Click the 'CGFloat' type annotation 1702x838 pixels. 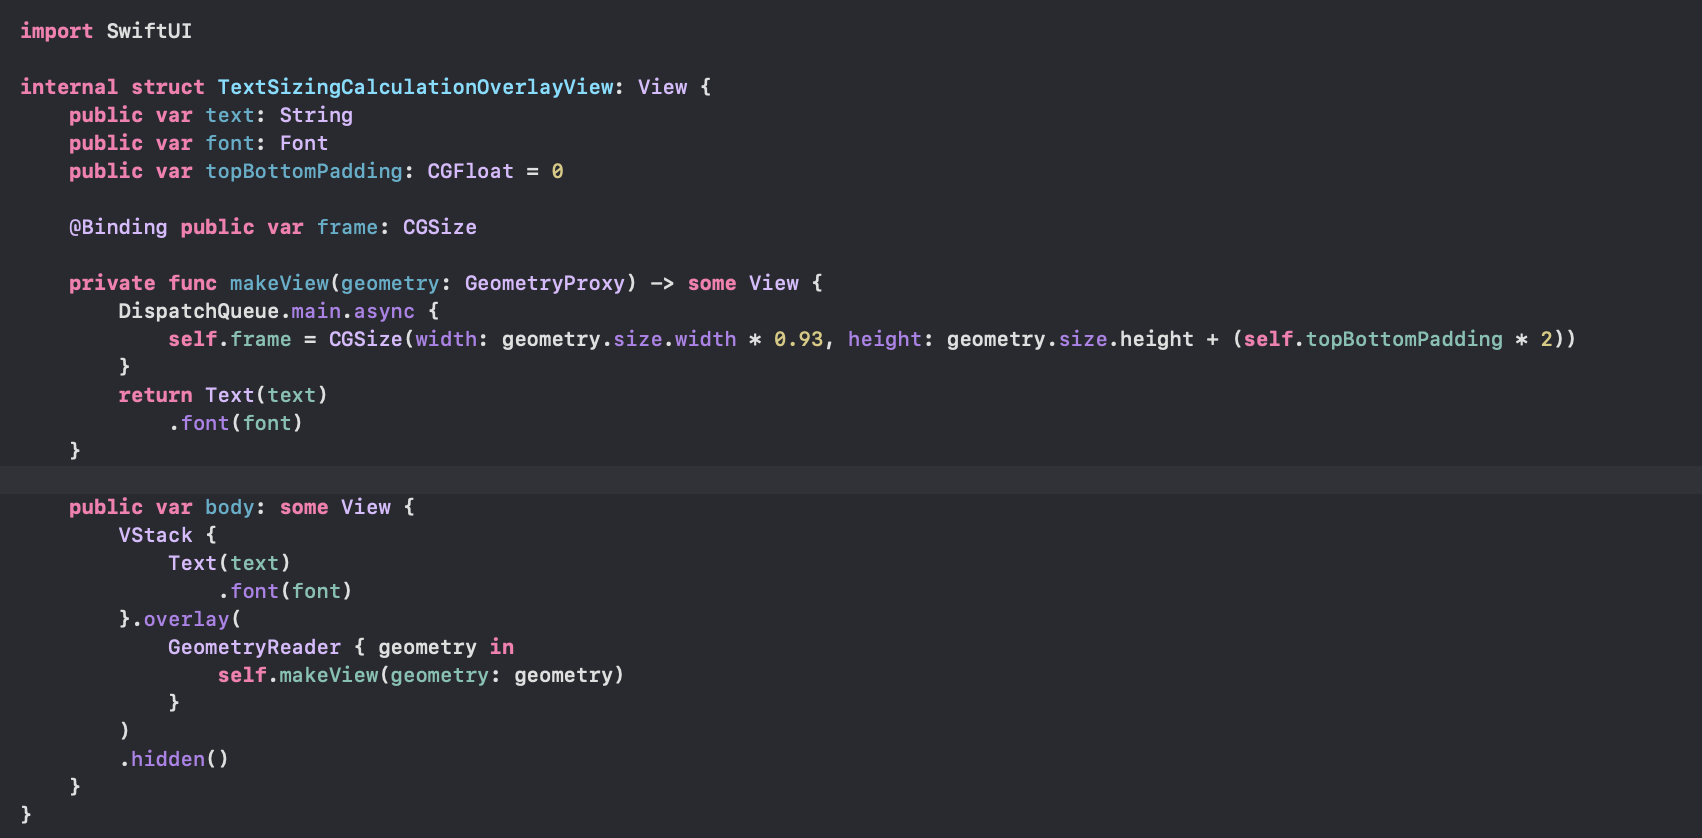tap(470, 171)
